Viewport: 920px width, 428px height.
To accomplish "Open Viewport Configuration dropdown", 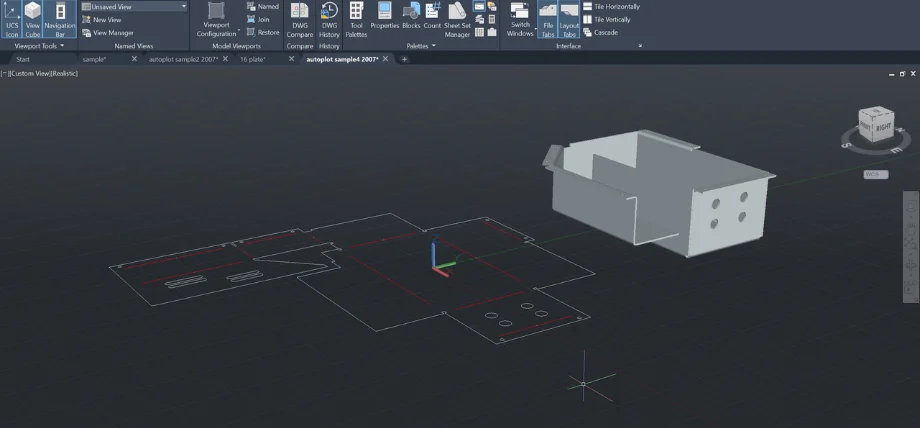I will (x=217, y=19).
